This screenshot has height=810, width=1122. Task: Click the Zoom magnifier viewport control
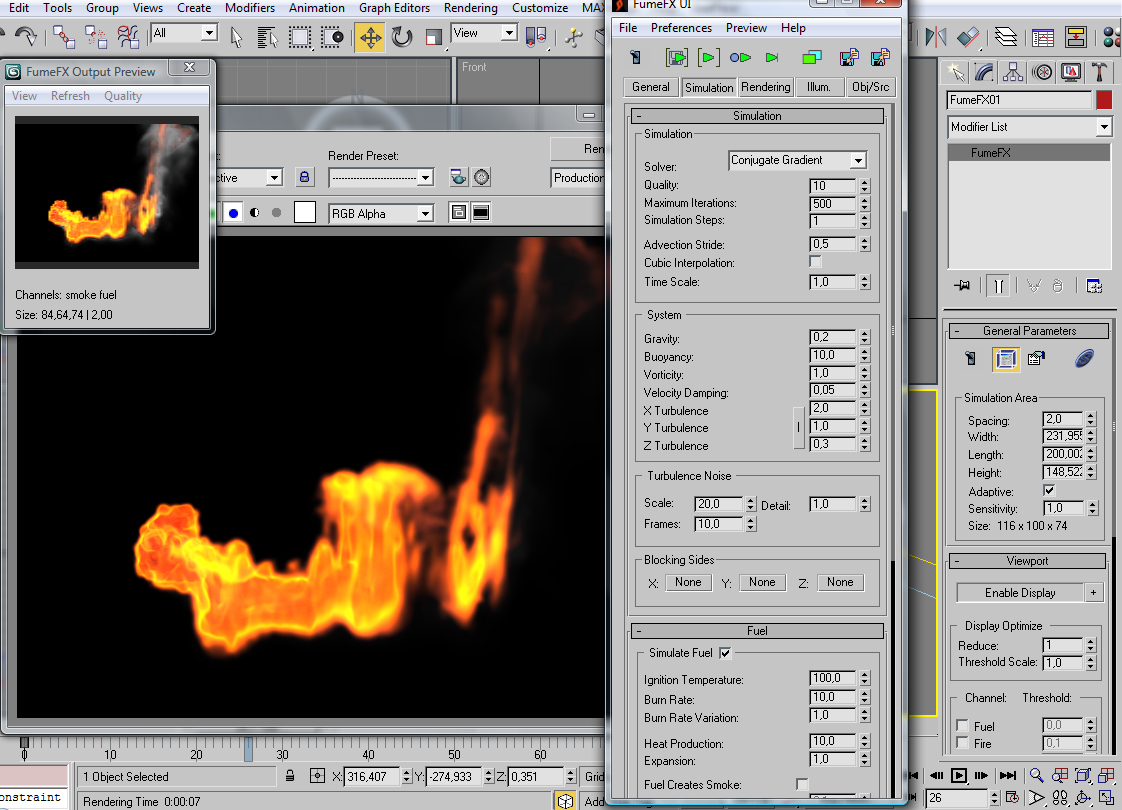point(1035,776)
